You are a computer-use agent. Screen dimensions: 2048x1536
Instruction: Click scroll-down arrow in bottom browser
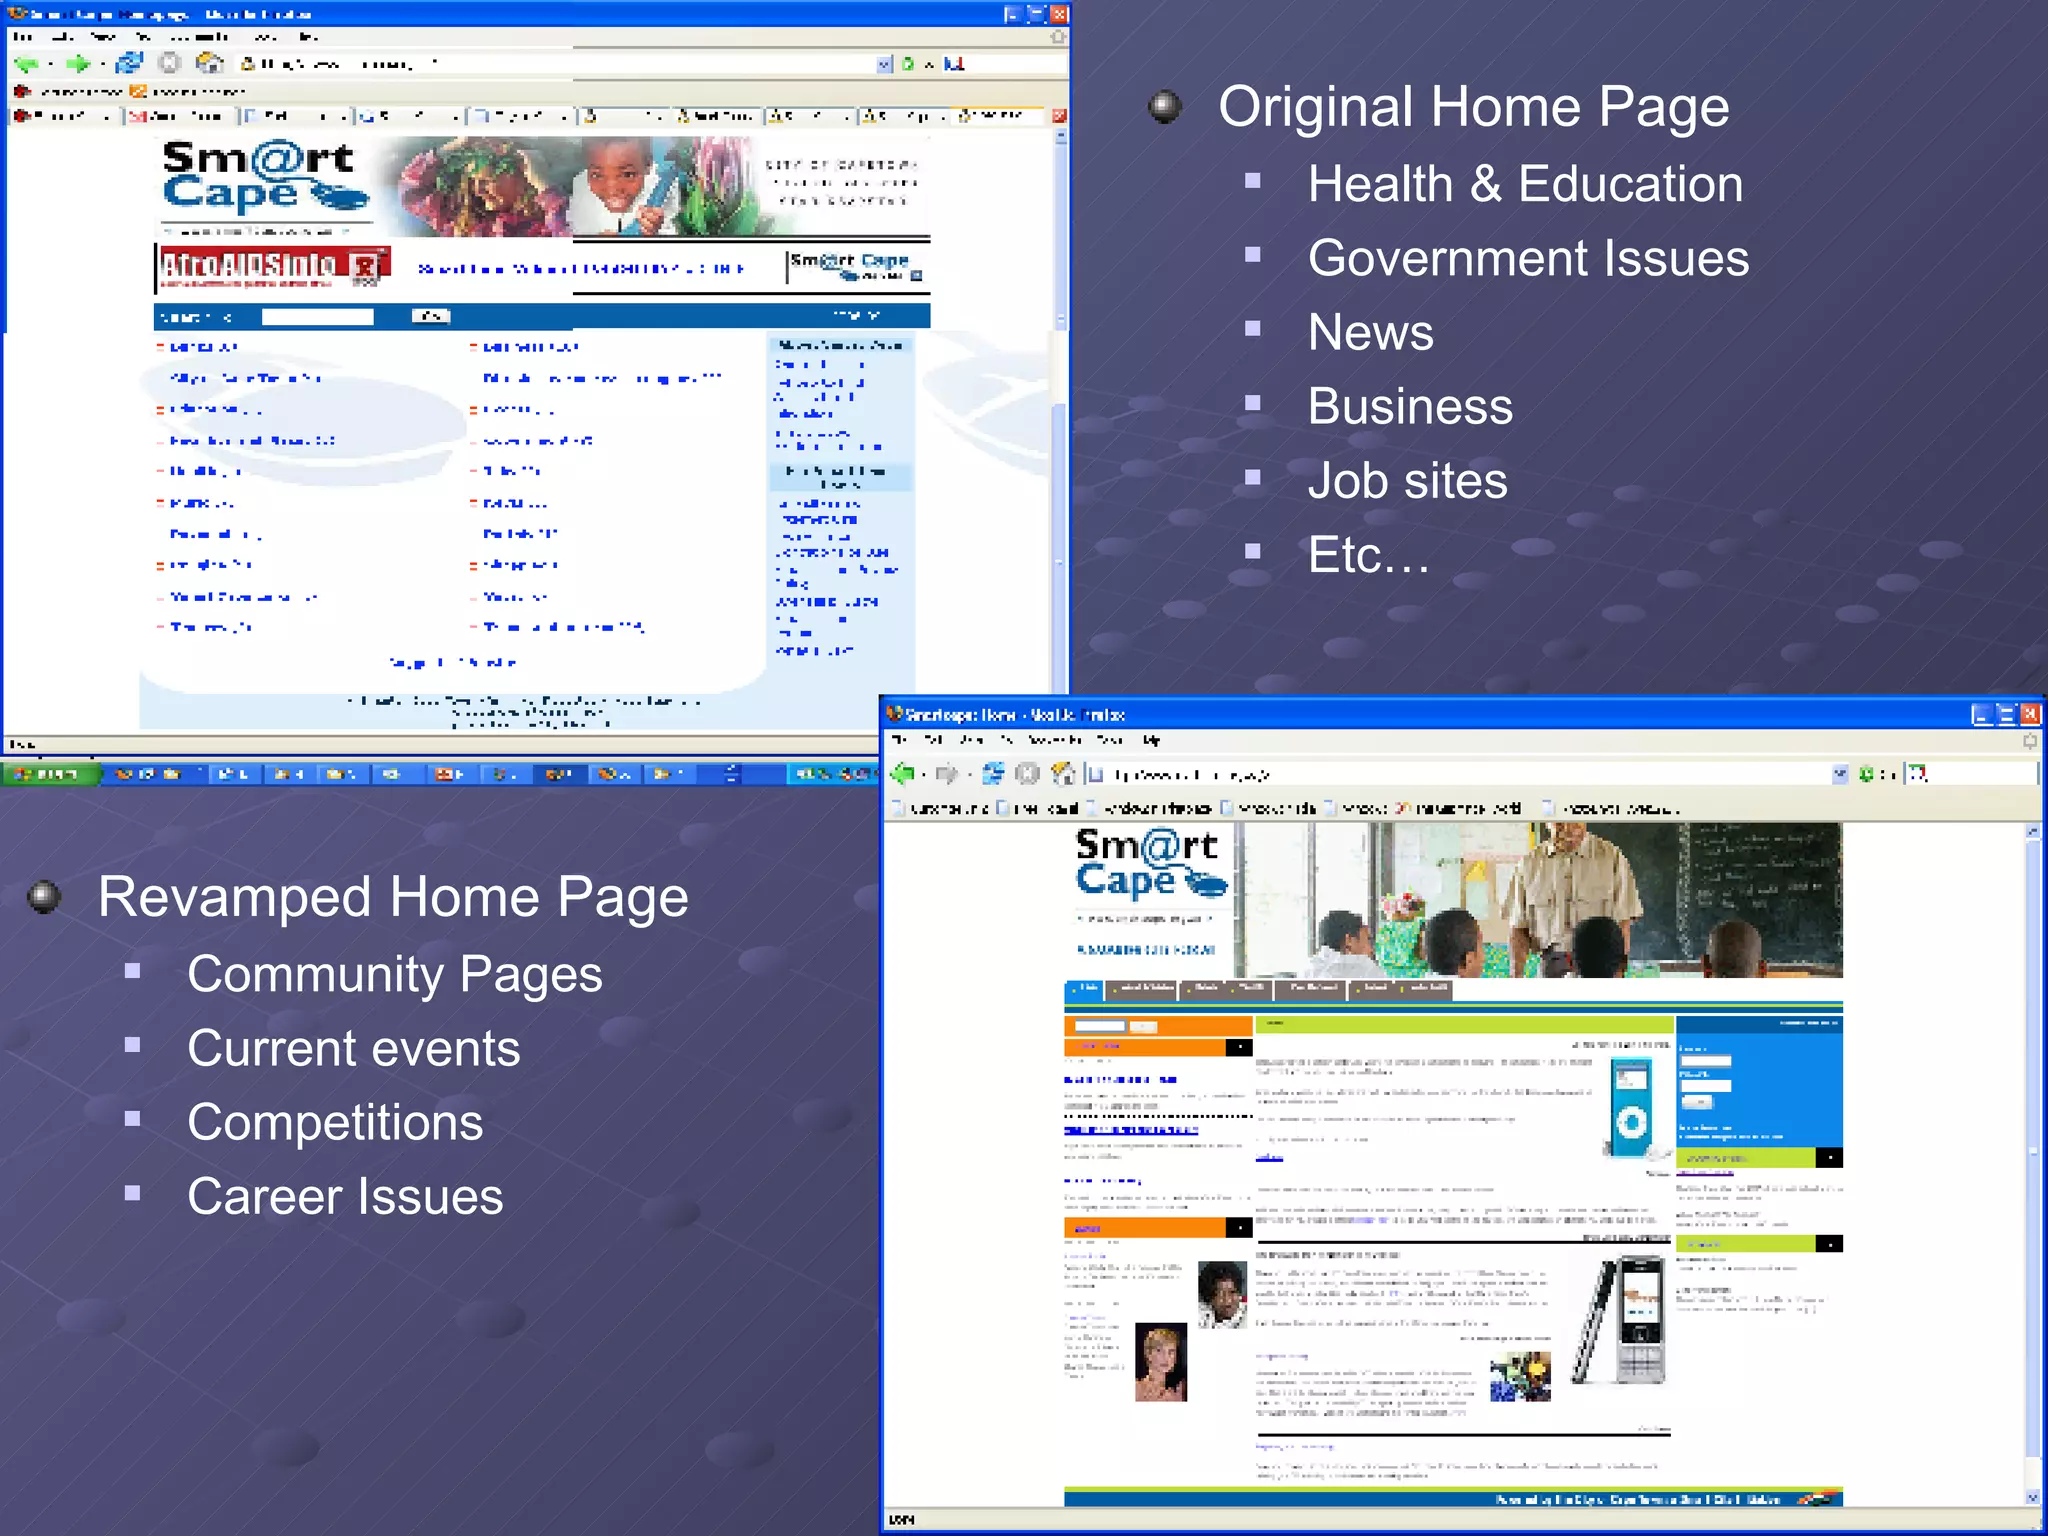click(x=2032, y=1497)
